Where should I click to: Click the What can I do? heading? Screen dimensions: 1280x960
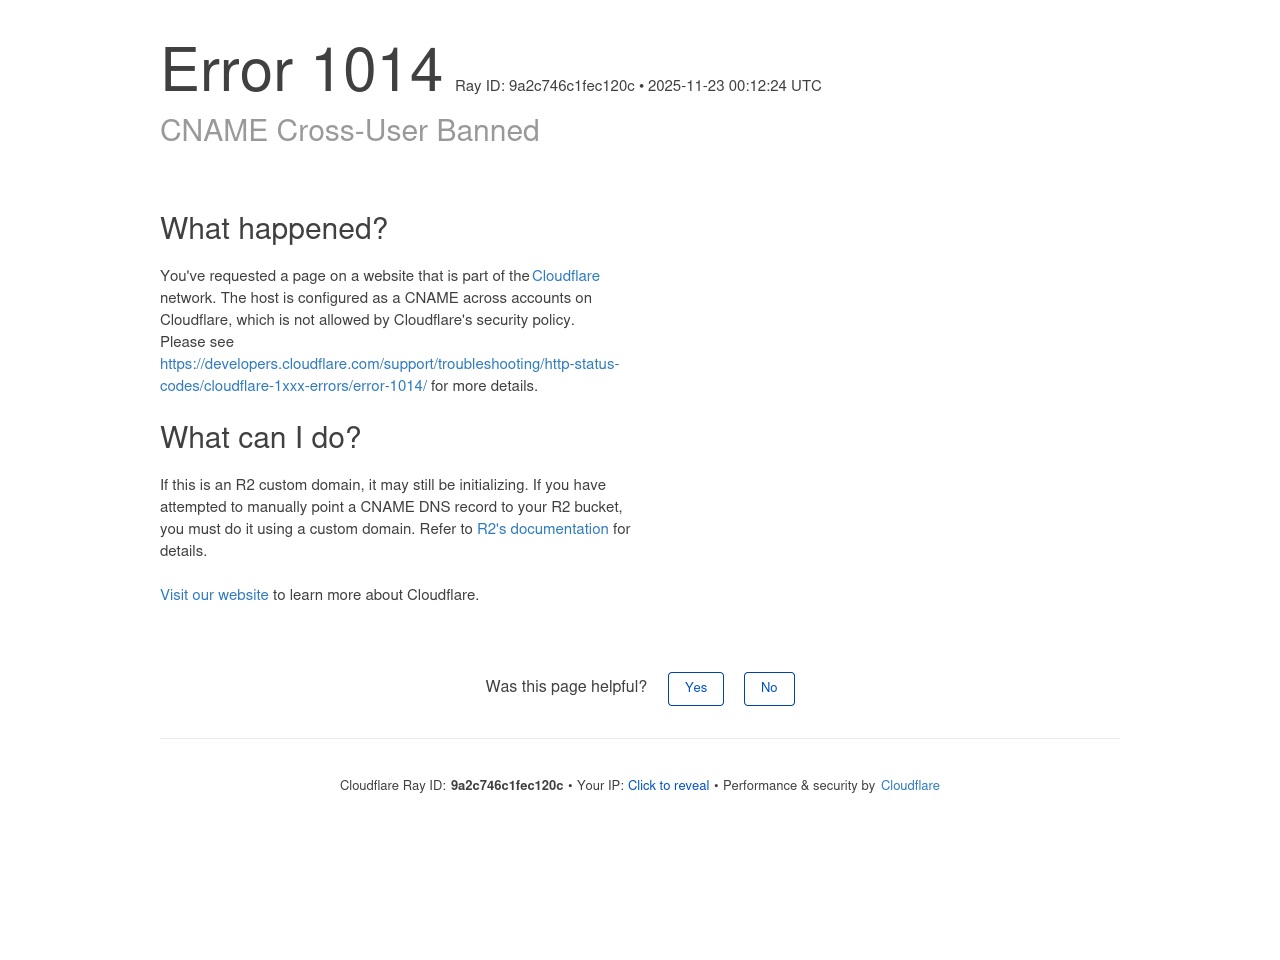pos(260,439)
